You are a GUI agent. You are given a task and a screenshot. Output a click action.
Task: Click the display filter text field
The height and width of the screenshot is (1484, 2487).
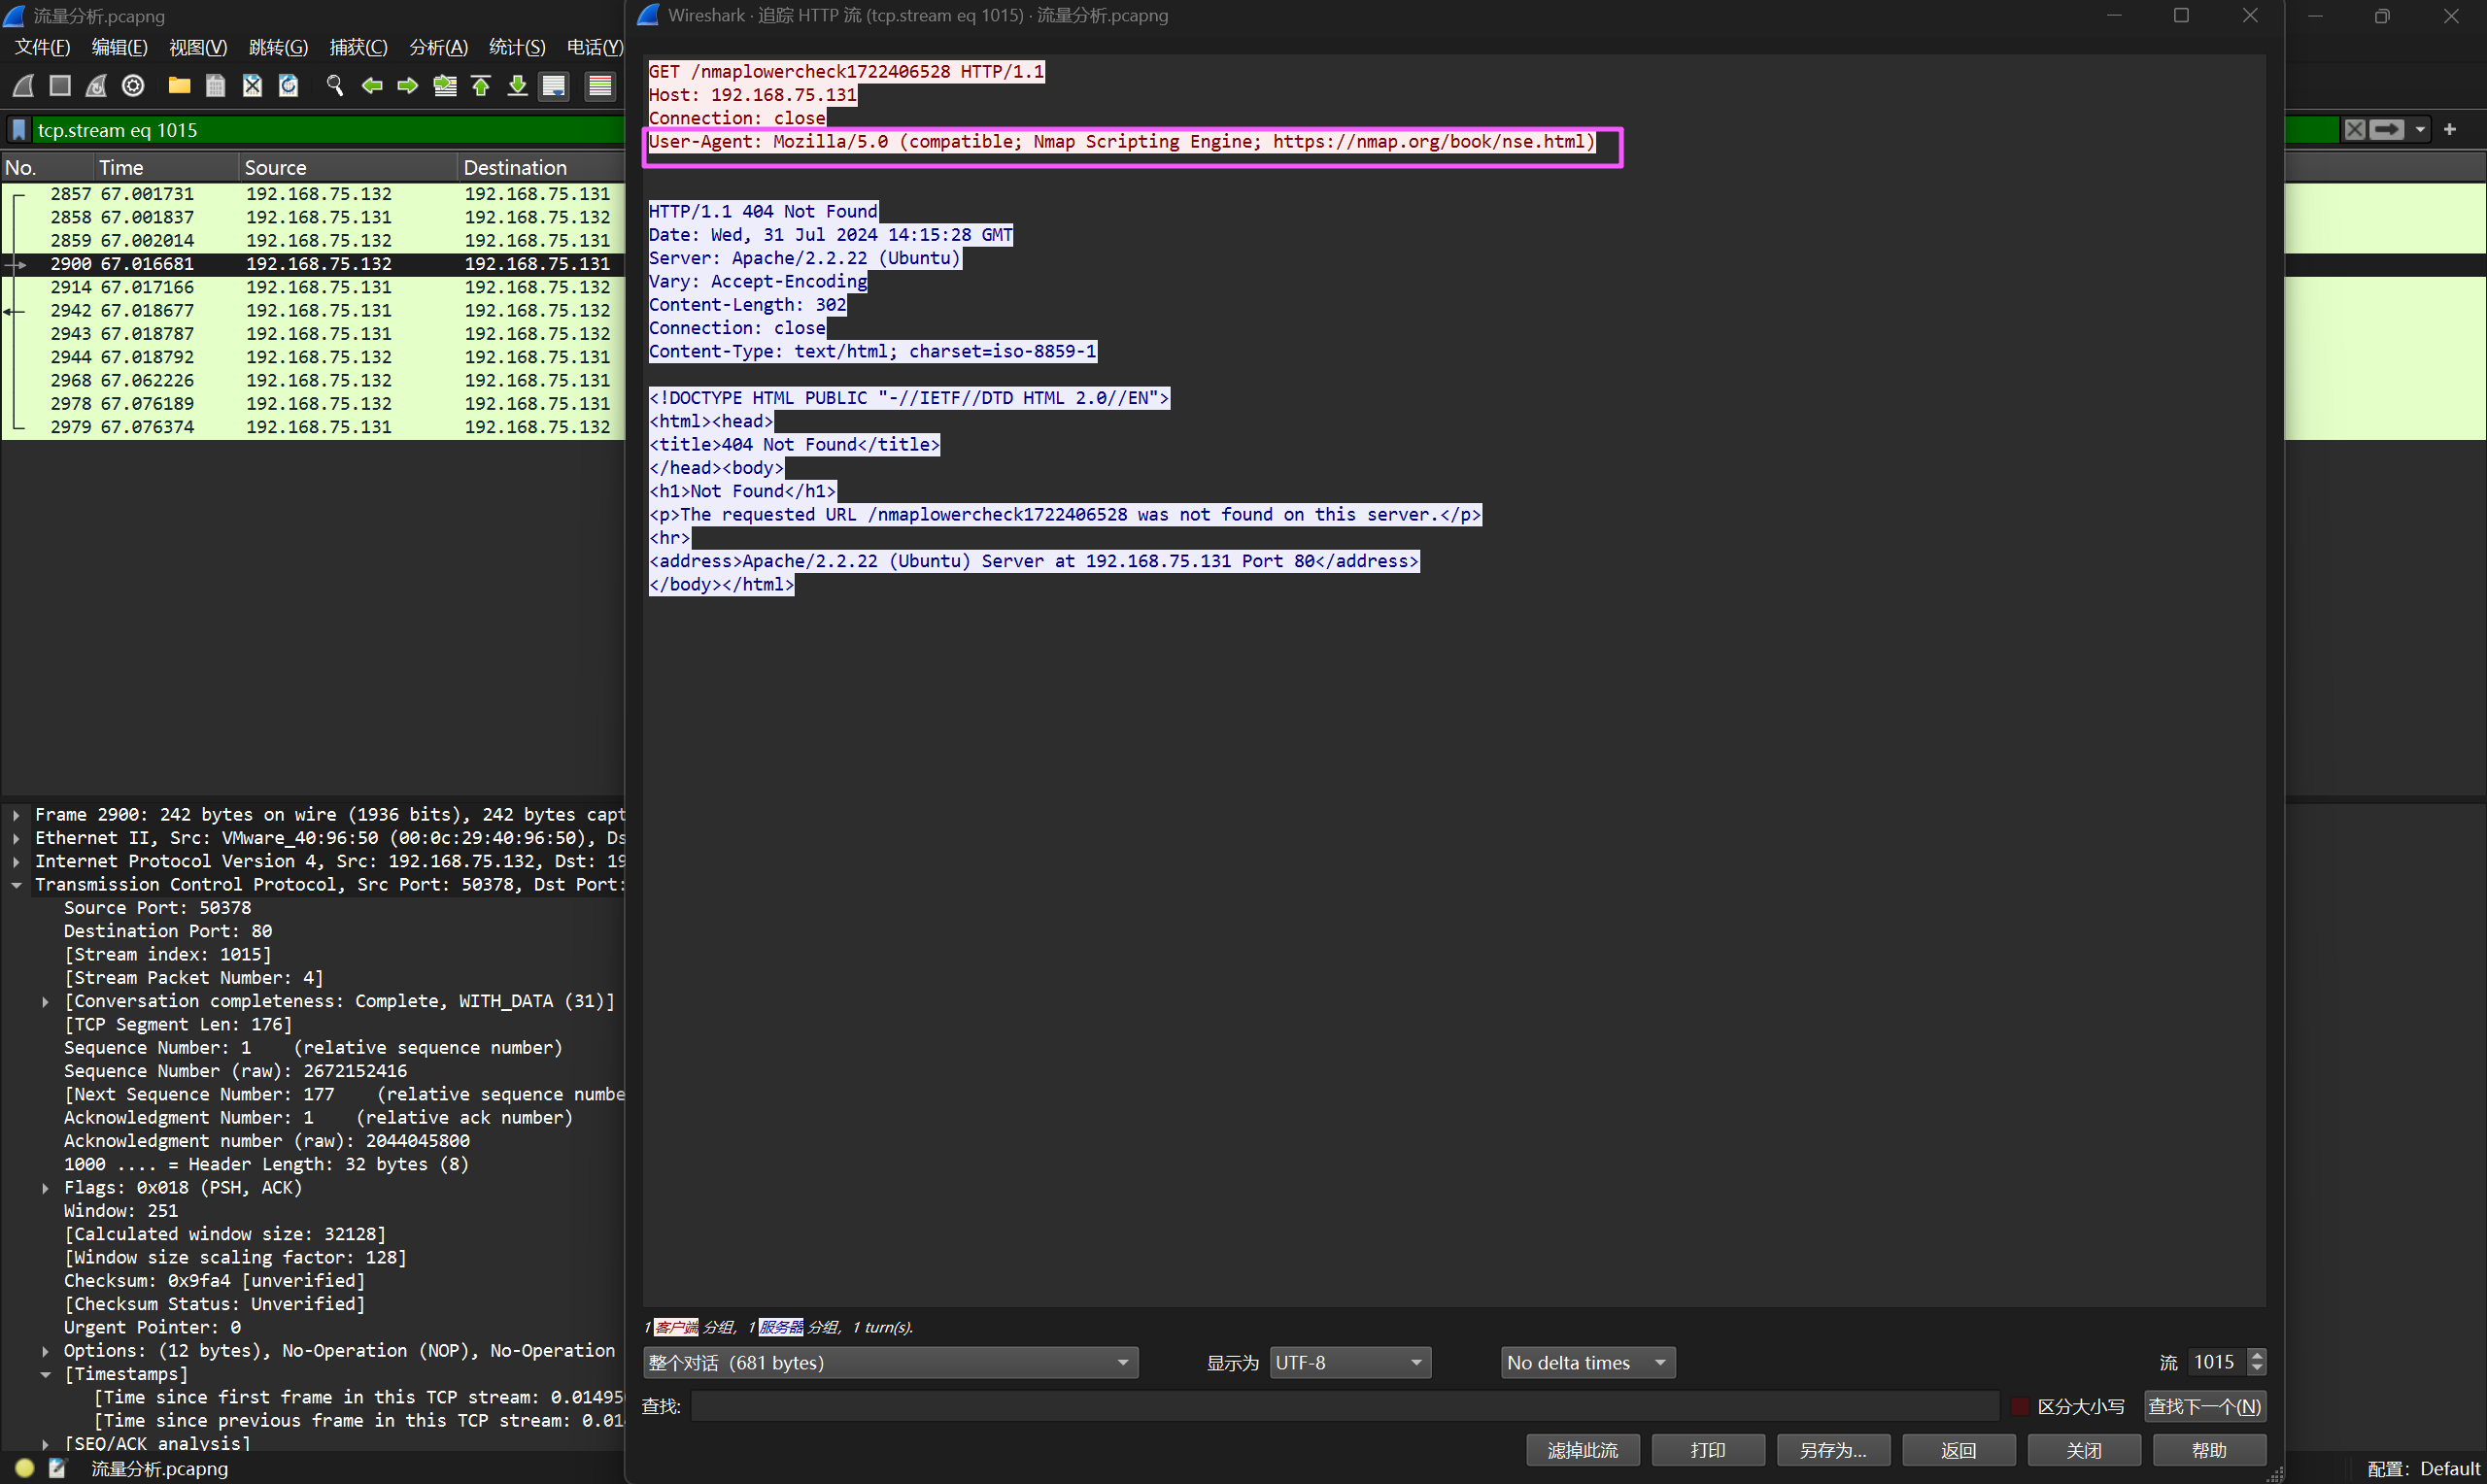pyautogui.click(x=326, y=130)
